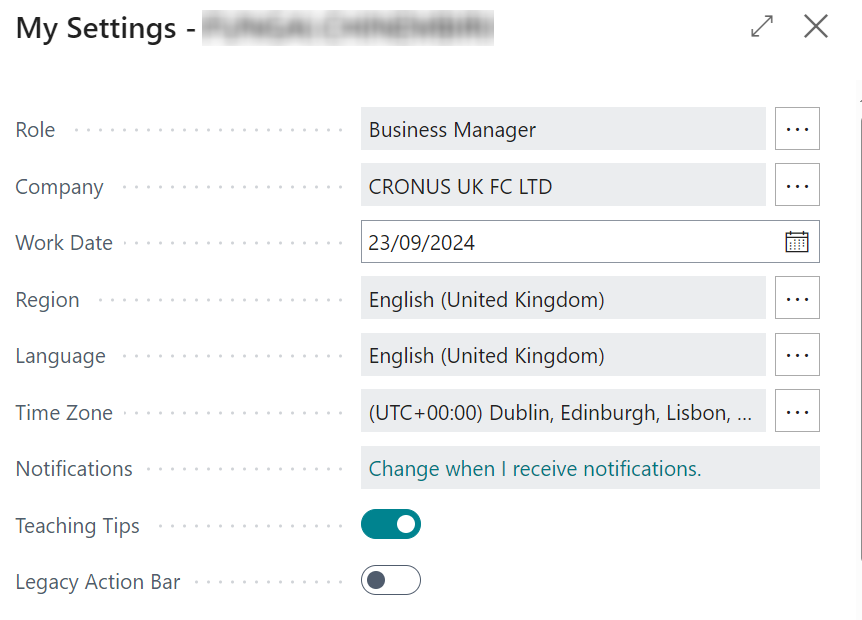Click the Work Date input field
The height and width of the screenshot is (620, 862).
570,242
